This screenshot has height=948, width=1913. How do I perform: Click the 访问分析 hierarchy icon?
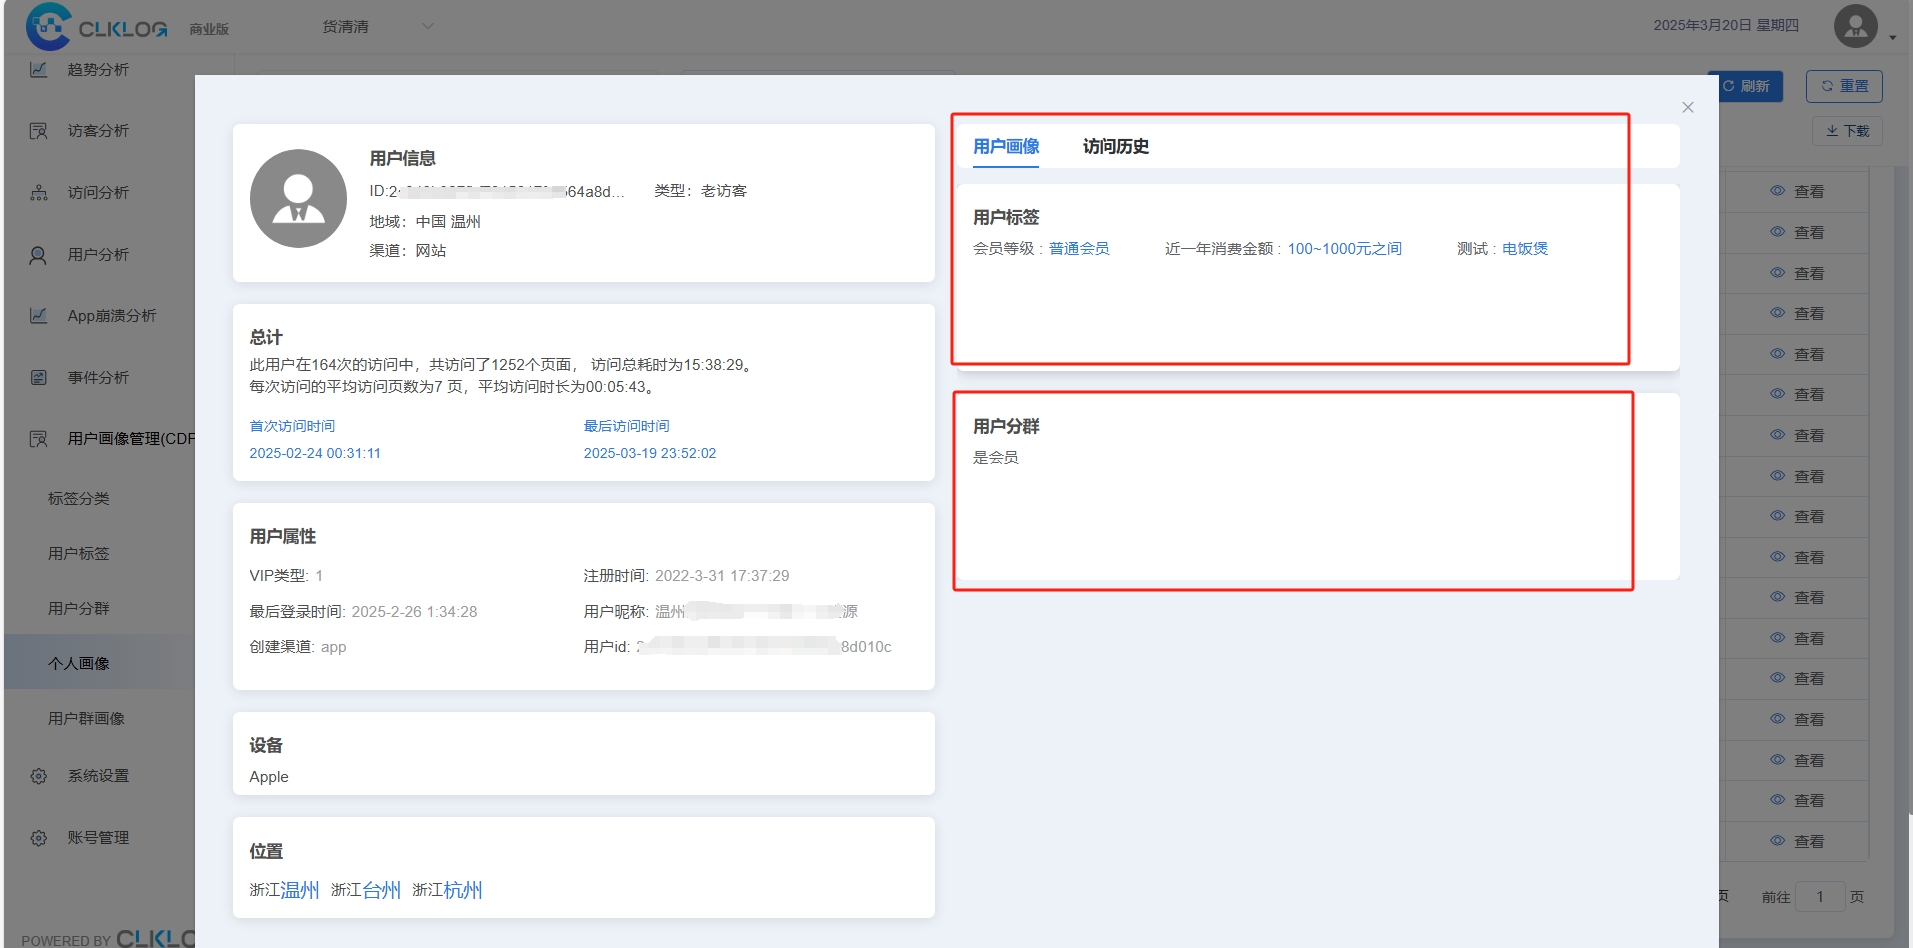(38, 193)
